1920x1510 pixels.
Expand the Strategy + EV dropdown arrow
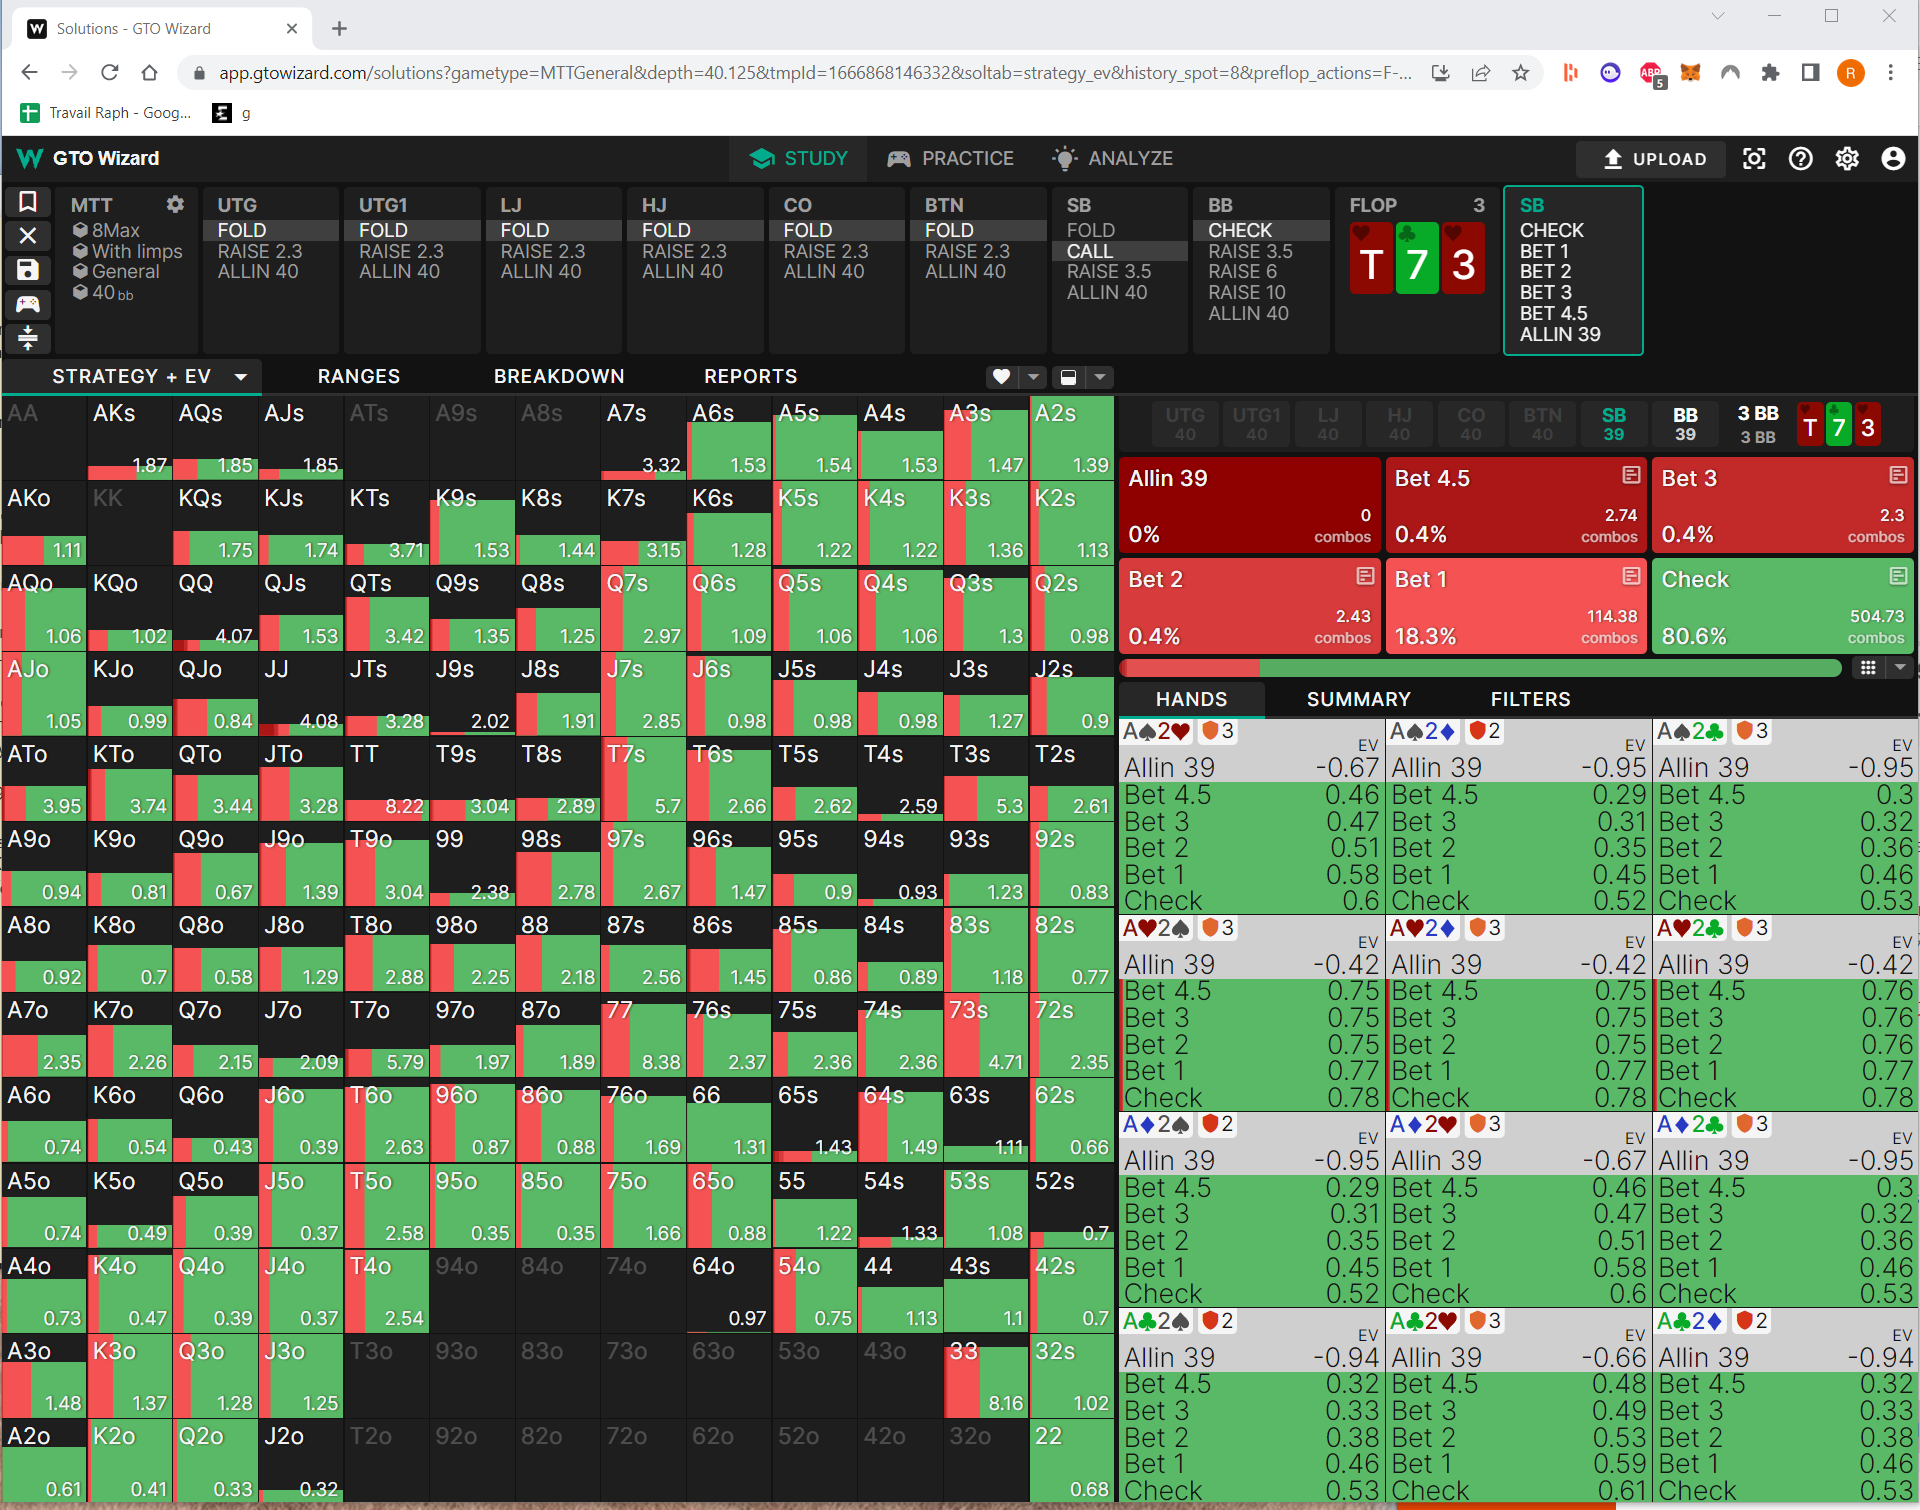click(x=241, y=377)
